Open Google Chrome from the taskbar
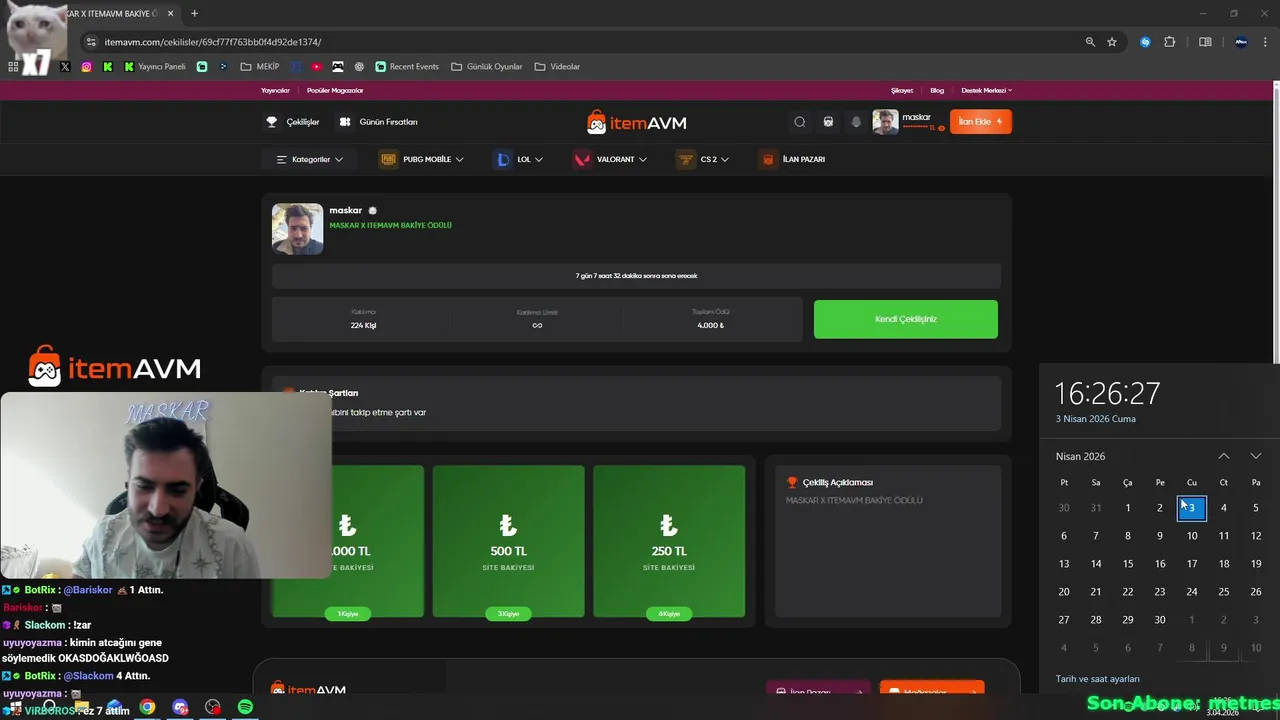Viewport: 1280px width, 720px height. coord(148,707)
